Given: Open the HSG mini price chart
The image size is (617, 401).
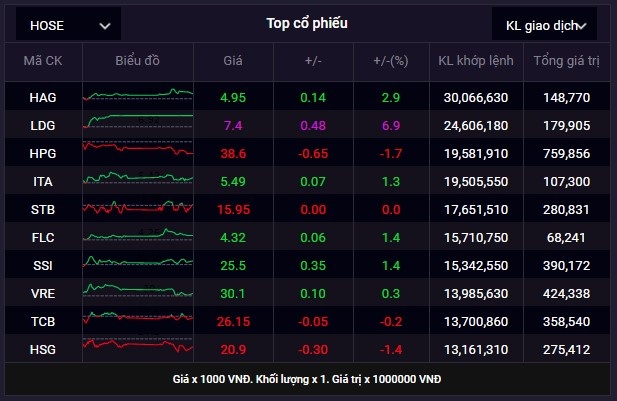Looking at the screenshot, I should pyautogui.click(x=138, y=348).
